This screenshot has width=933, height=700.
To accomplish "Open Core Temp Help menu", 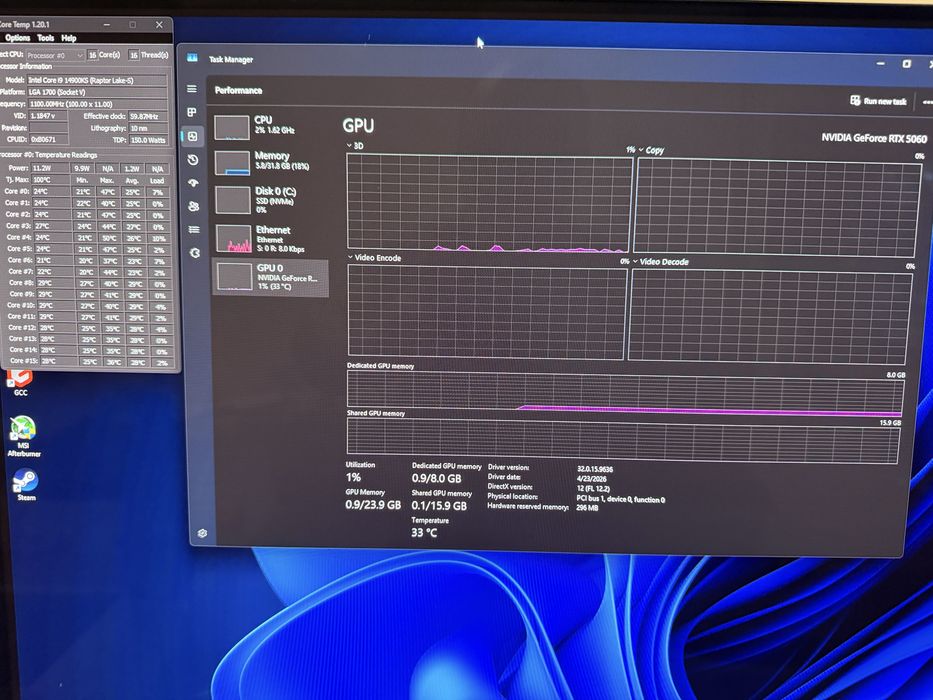I will [x=68, y=38].
